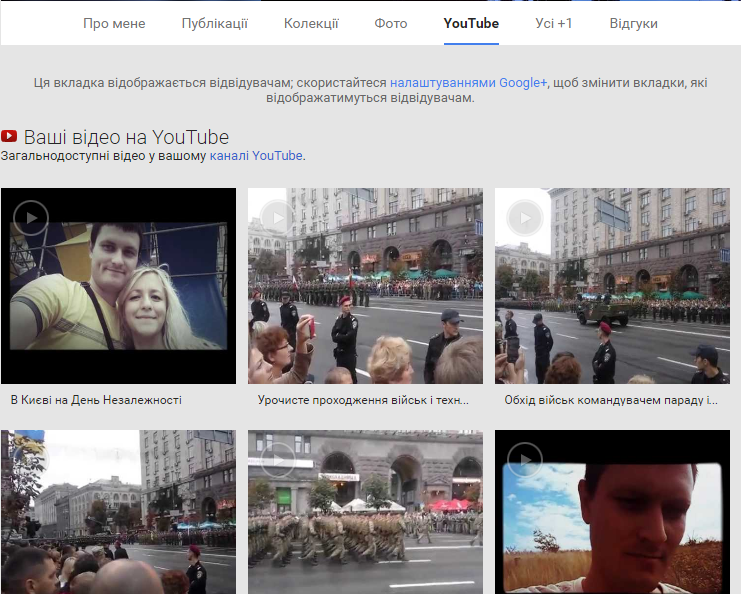741x594 pixels.
Task: Open the Про мене tab
Action: 114,23
